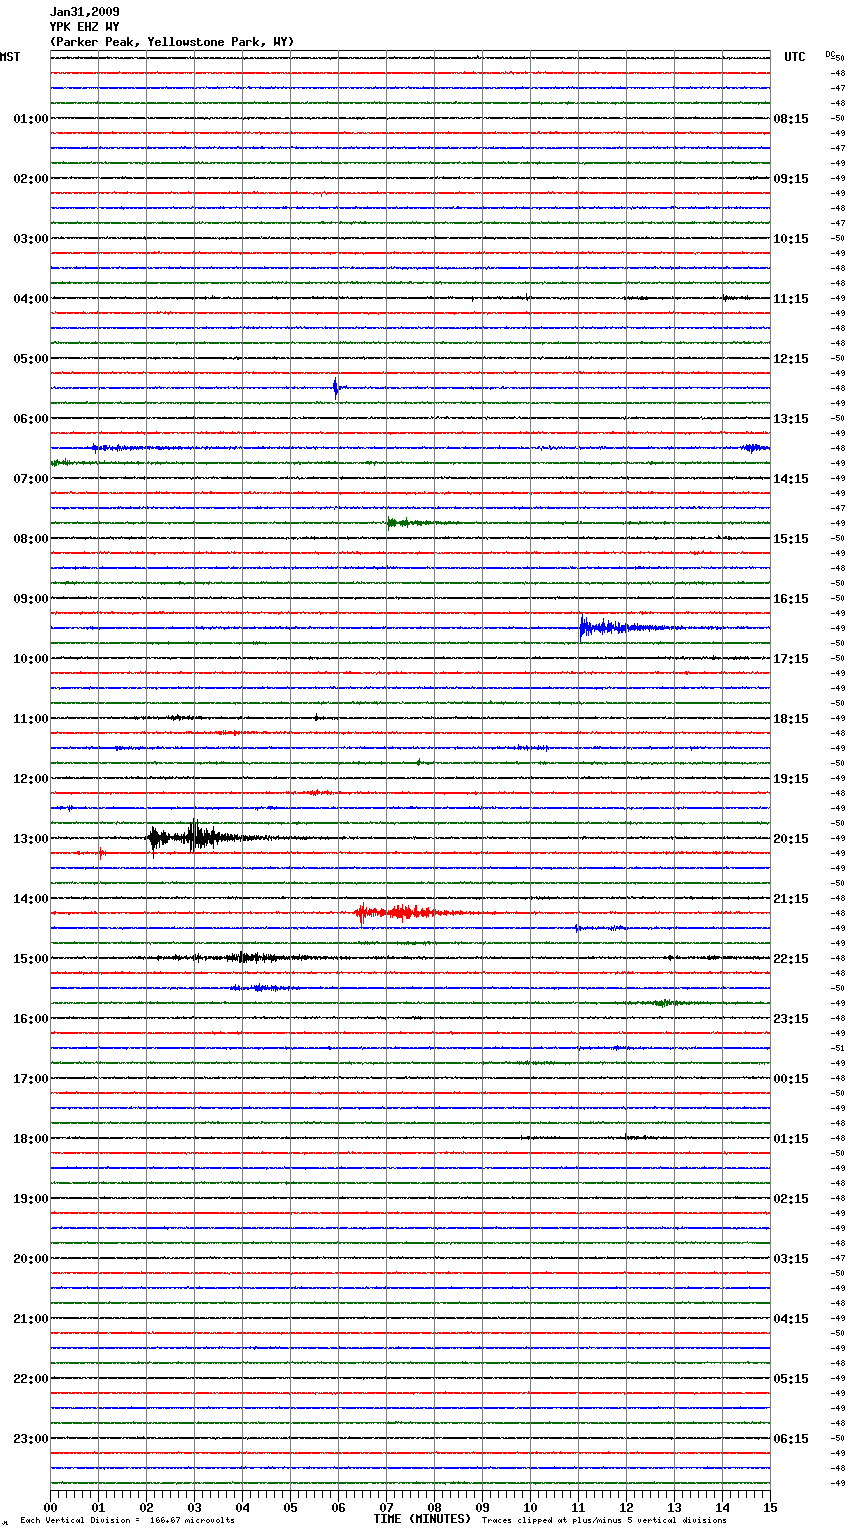This screenshot has height=1534, width=850.
Task: Select the MST hour label '02:00'
Action: pyautogui.click(x=30, y=179)
